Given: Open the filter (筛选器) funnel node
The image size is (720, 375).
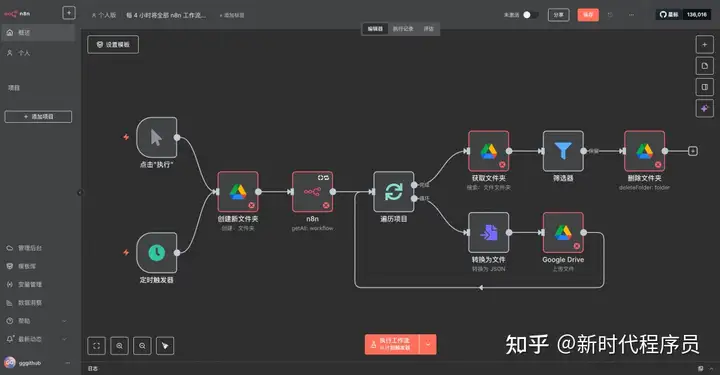Looking at the screenshot, I should click(563, 151).
